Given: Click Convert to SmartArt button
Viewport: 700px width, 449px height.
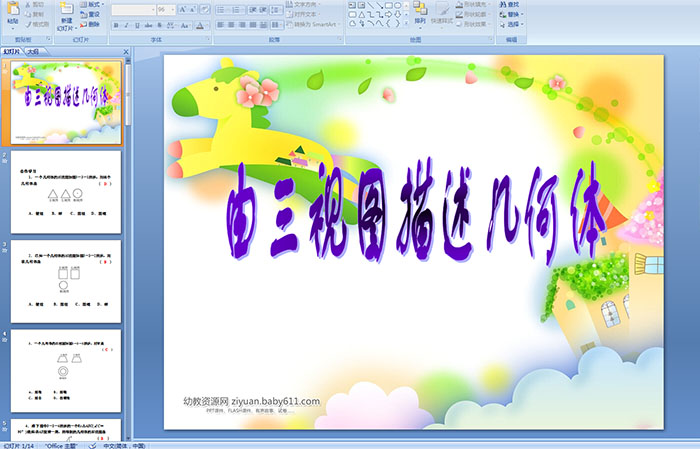Looking at the screenshot, I should tap(313, 24).
